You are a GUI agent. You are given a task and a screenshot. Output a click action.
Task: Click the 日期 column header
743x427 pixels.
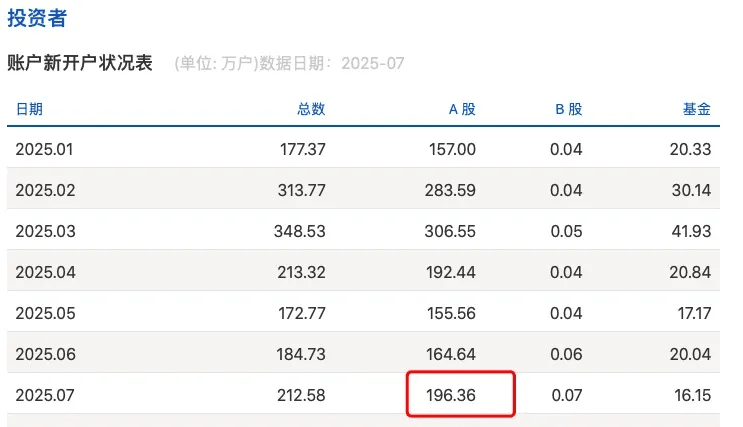tap(29, 109)
